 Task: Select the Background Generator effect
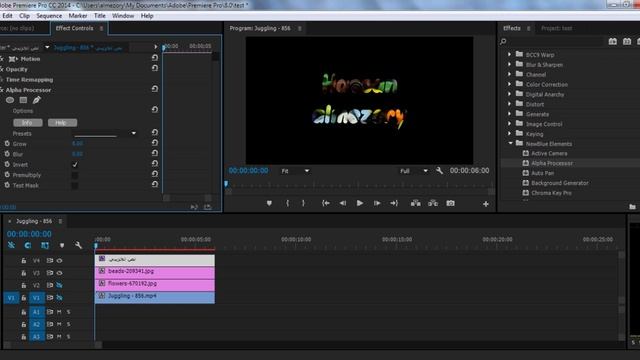(x=560, y=183)
